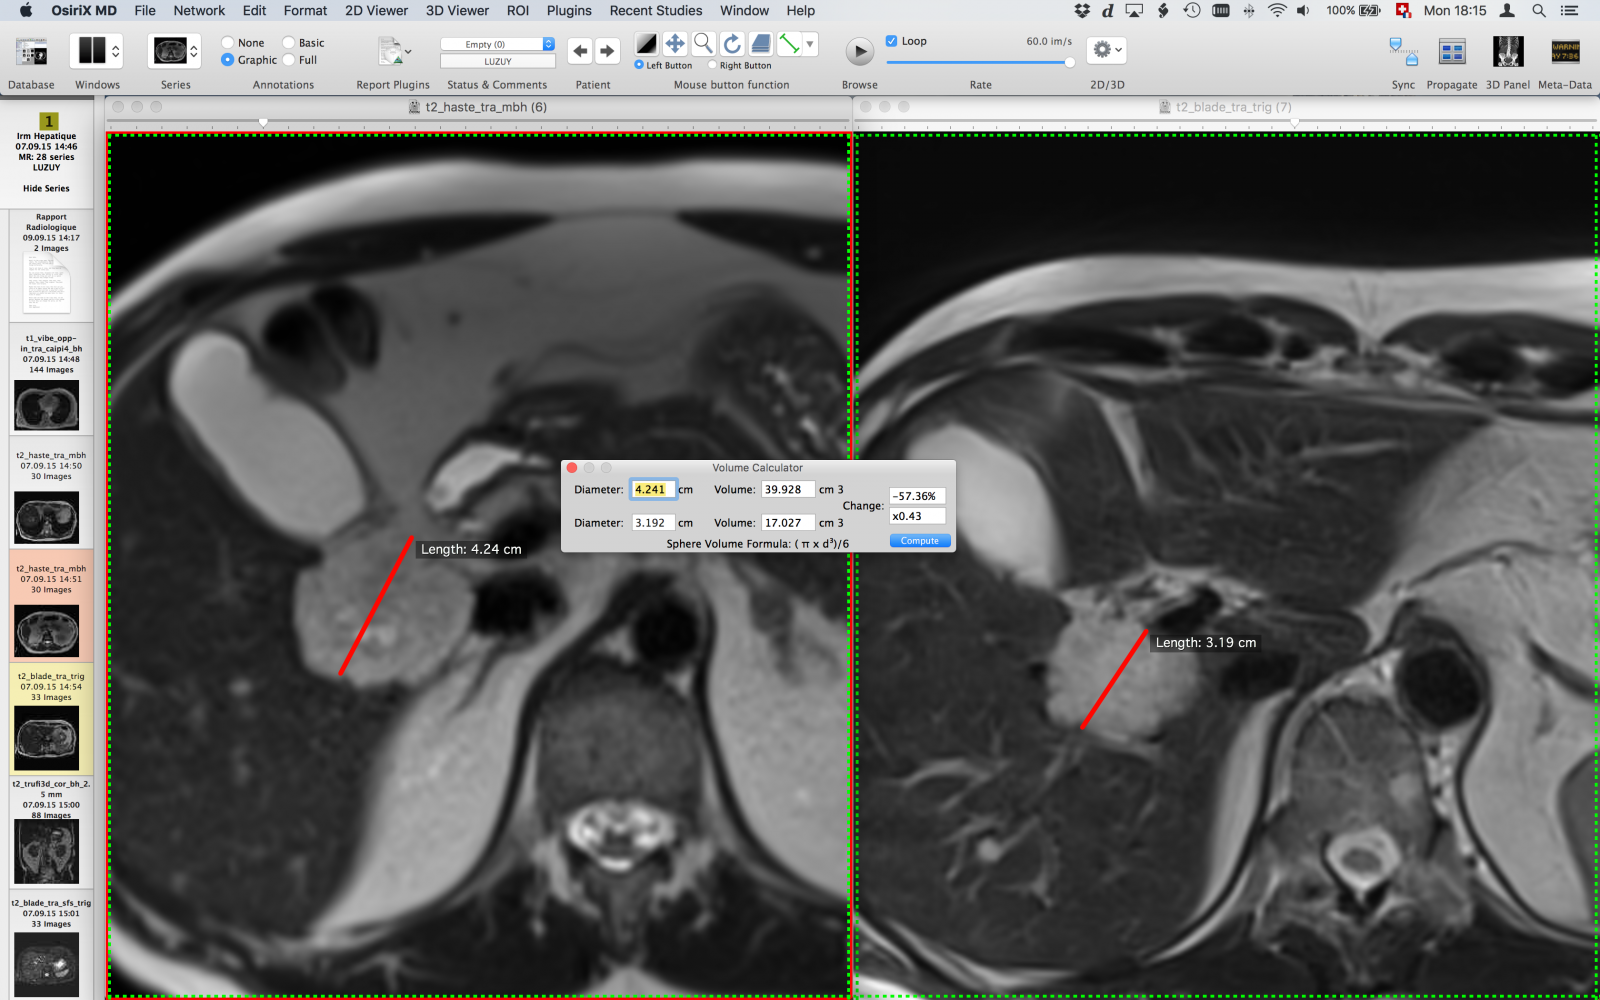This screenshot has height=1000, width=1600.
Task: Open the Plugins menu
Action: (569, 11)
